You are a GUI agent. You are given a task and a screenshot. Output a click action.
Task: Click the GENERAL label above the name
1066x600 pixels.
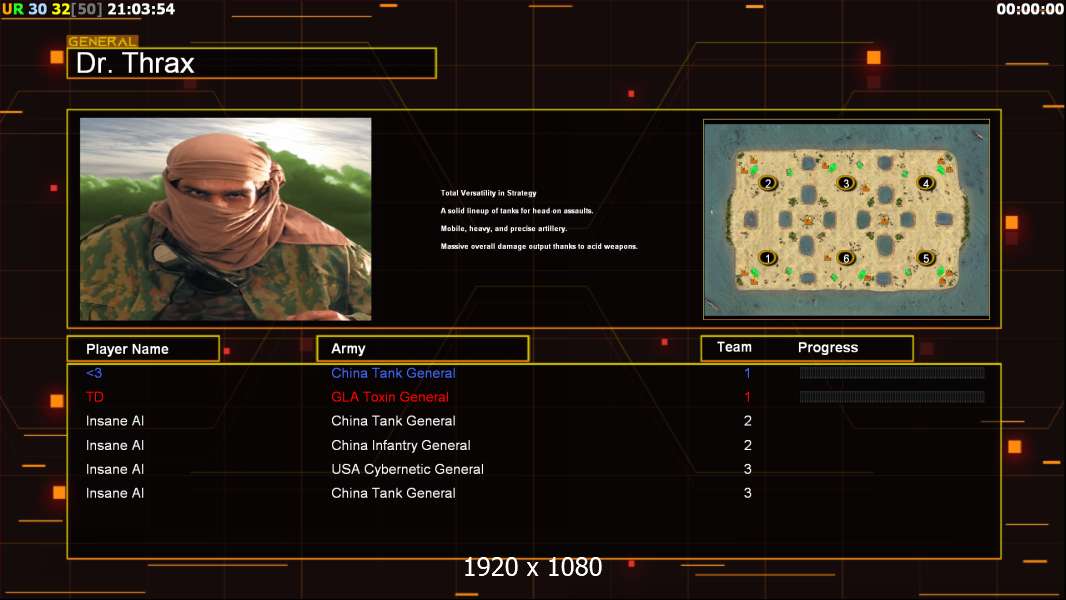click(x=103, y=41)
